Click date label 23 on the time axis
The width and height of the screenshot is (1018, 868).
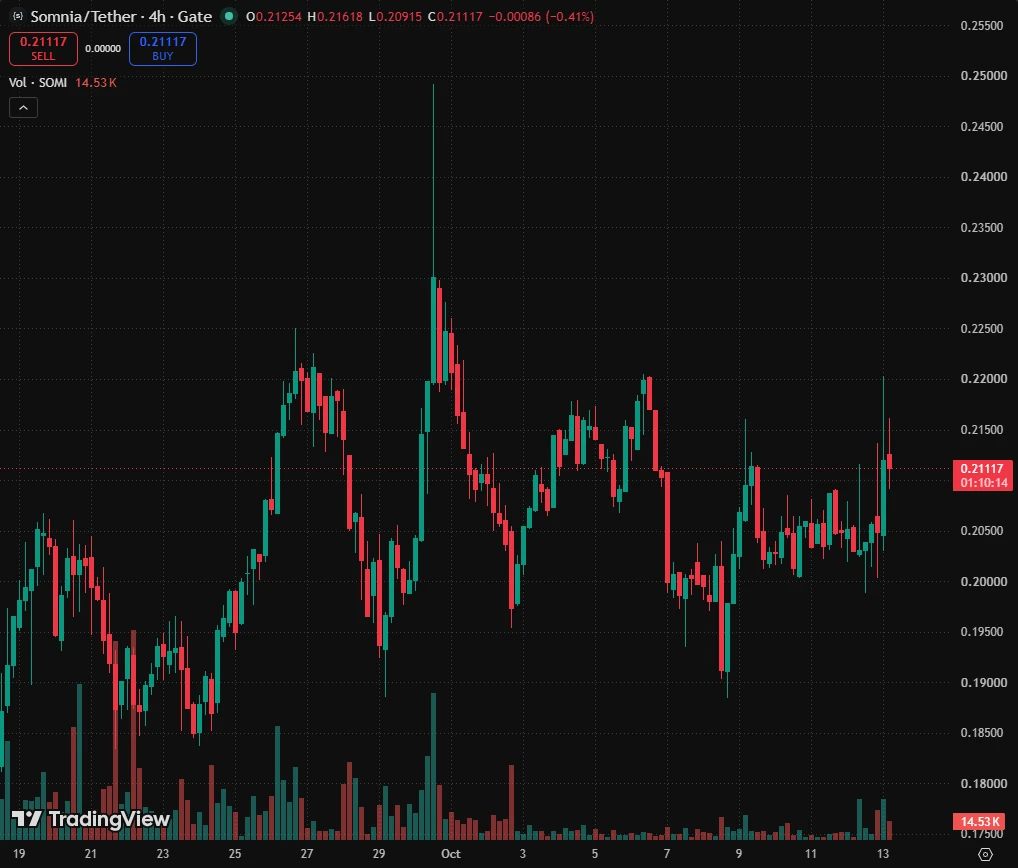[x=163, y=854]
